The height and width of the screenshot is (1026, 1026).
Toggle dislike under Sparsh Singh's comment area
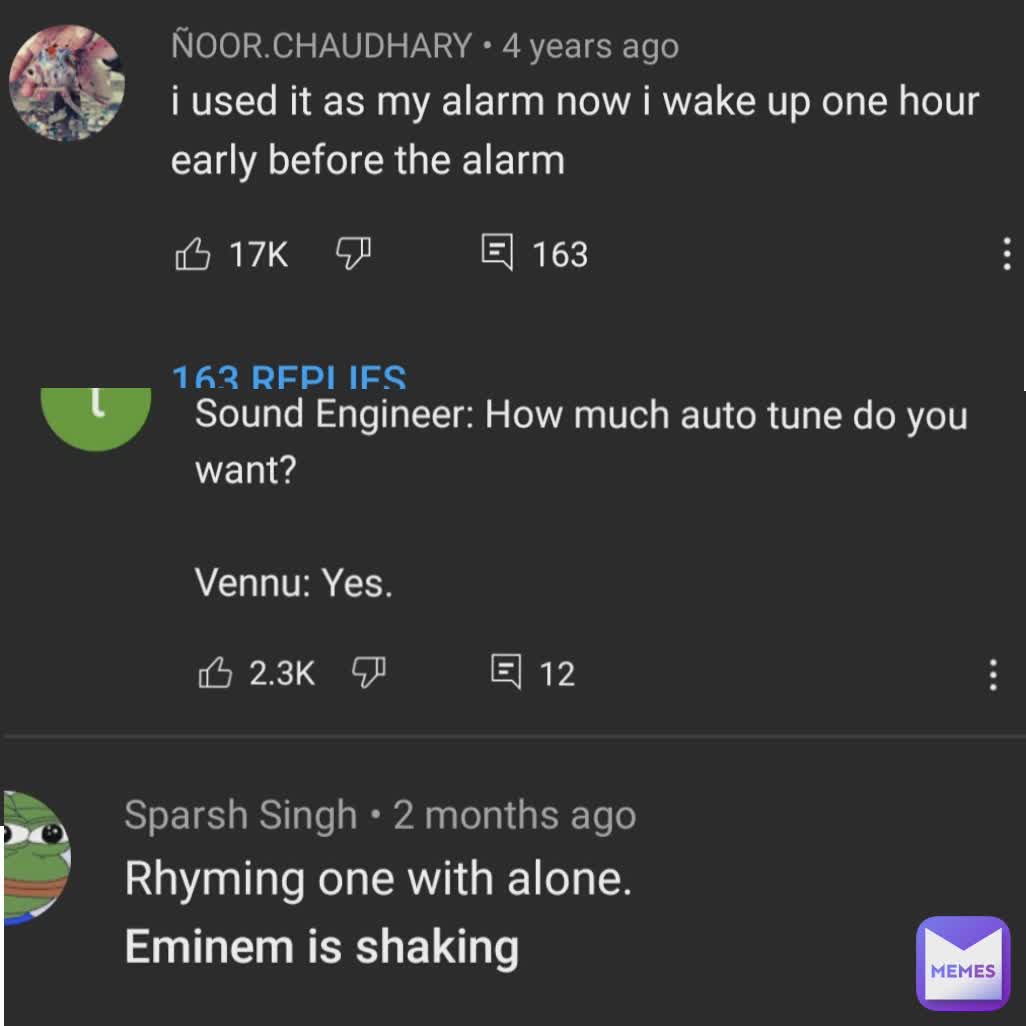[x=370, y=674]
